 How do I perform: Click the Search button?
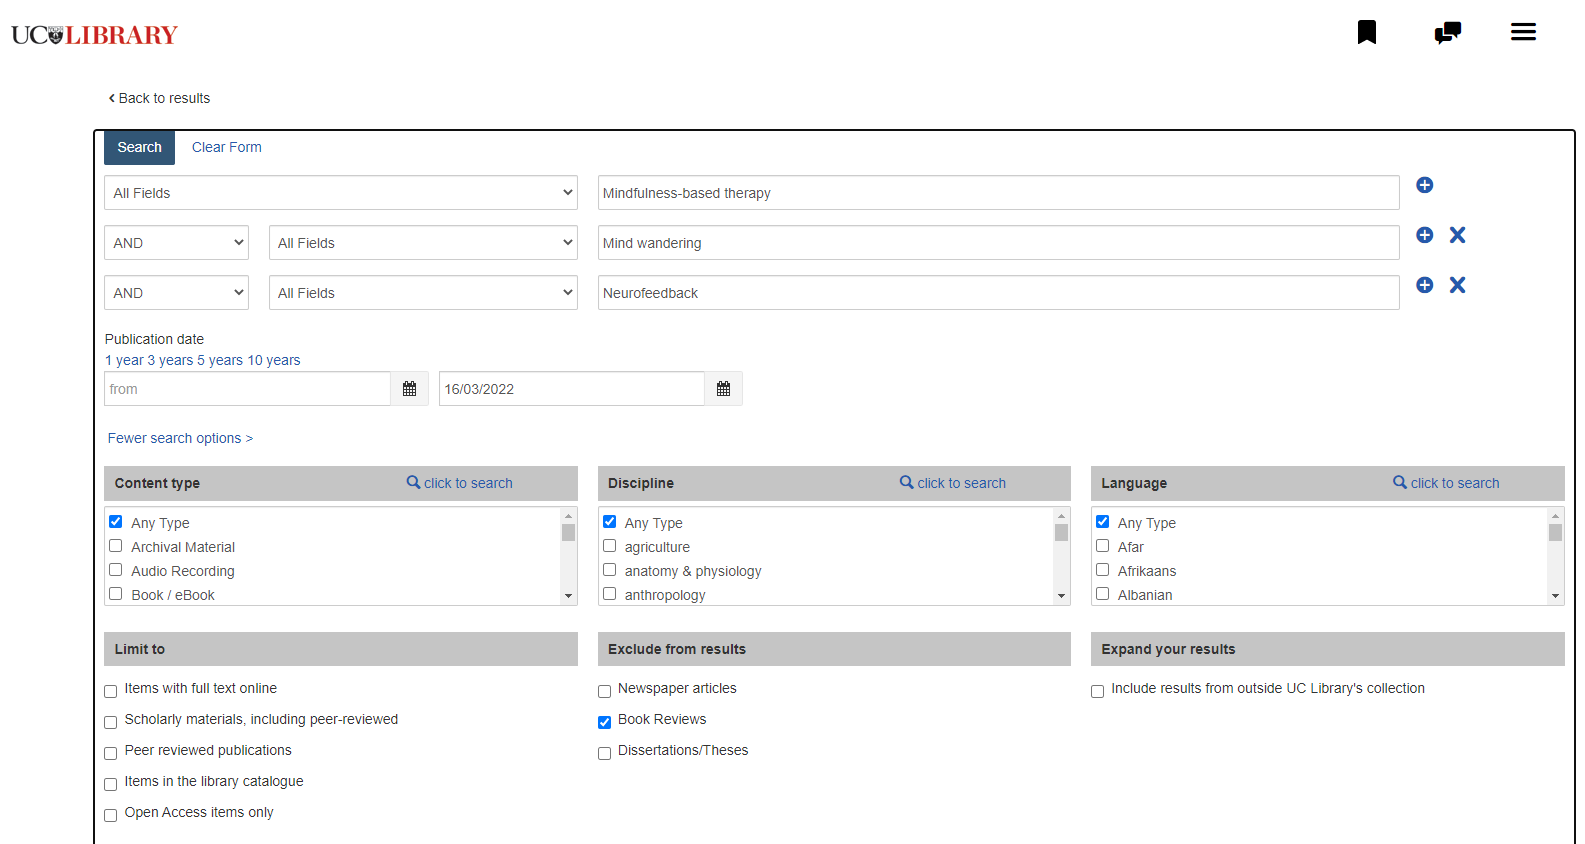139,147
